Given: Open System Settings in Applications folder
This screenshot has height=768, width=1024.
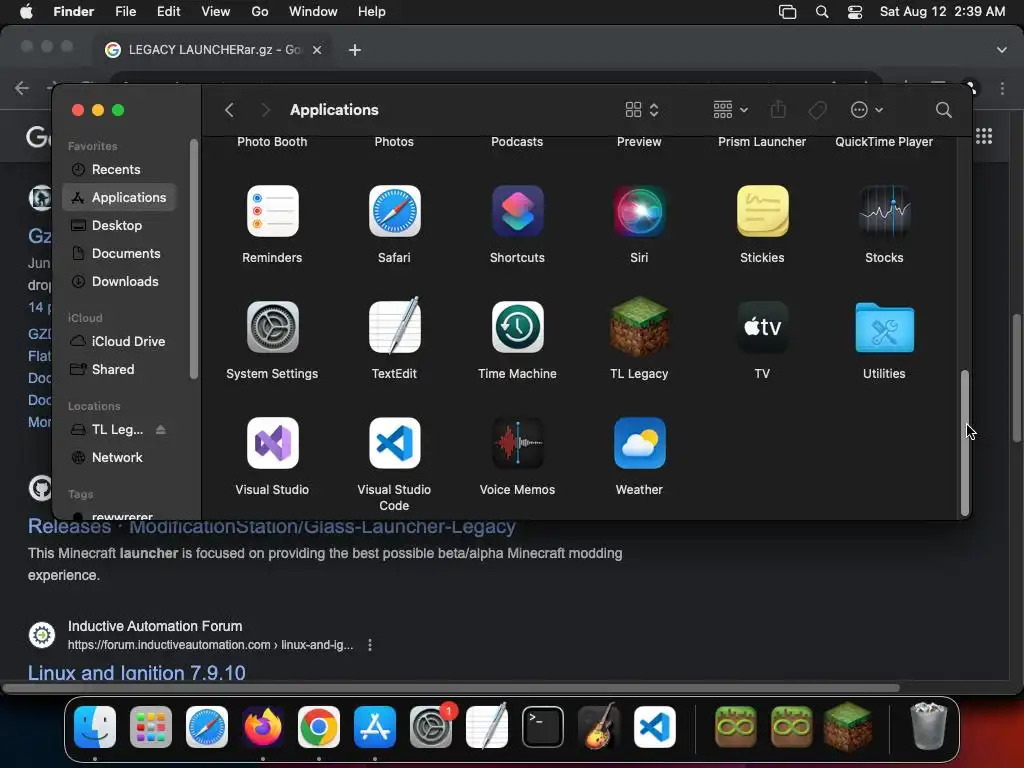Looking at the screenshot, I should (272, 327).
